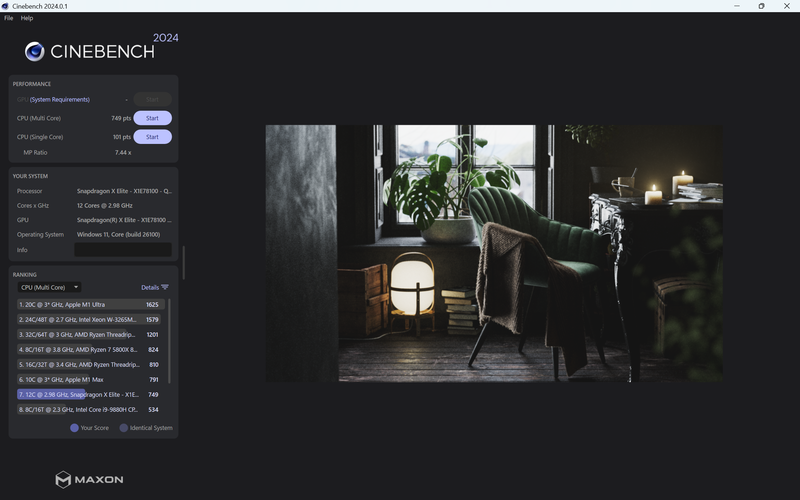Click the Operating System Windows 11 value
This screenshot has width=800, height=500.
point(118,235)
